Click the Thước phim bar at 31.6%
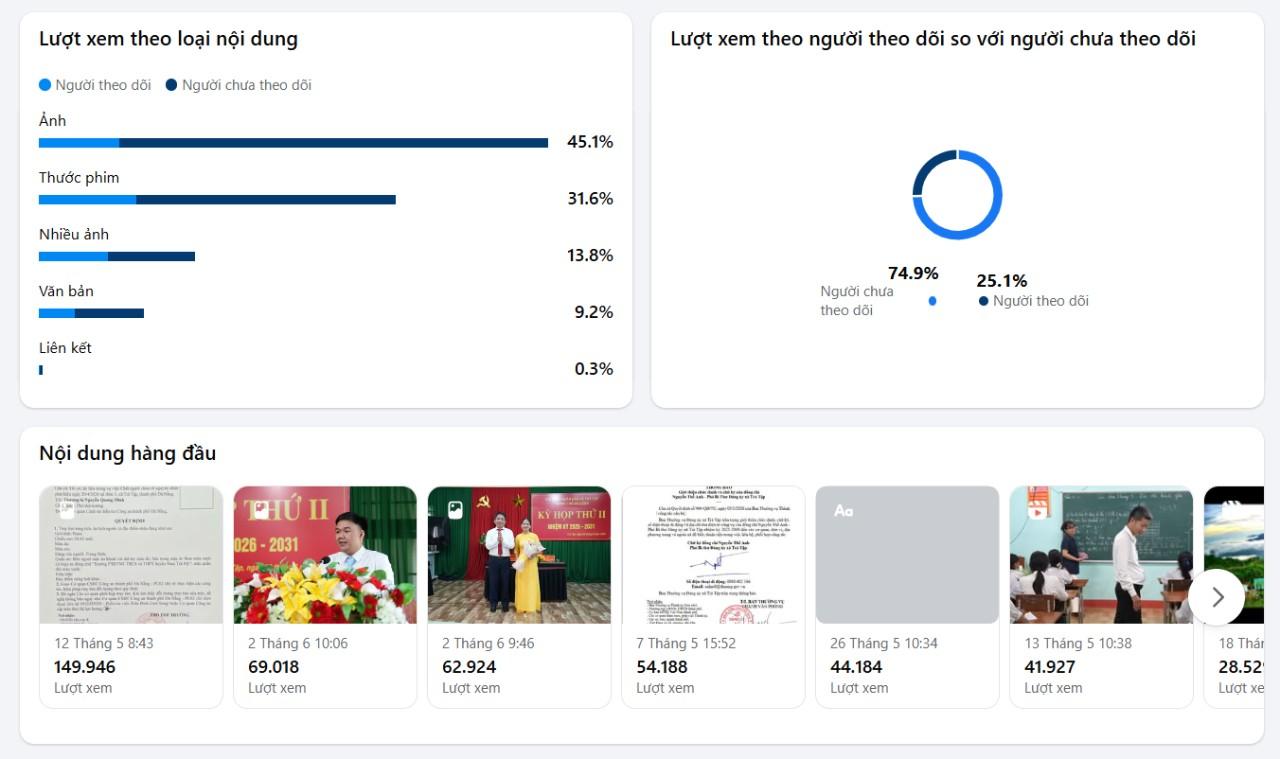Viewport: 1280px width, 759px height. tap(217, 200)
